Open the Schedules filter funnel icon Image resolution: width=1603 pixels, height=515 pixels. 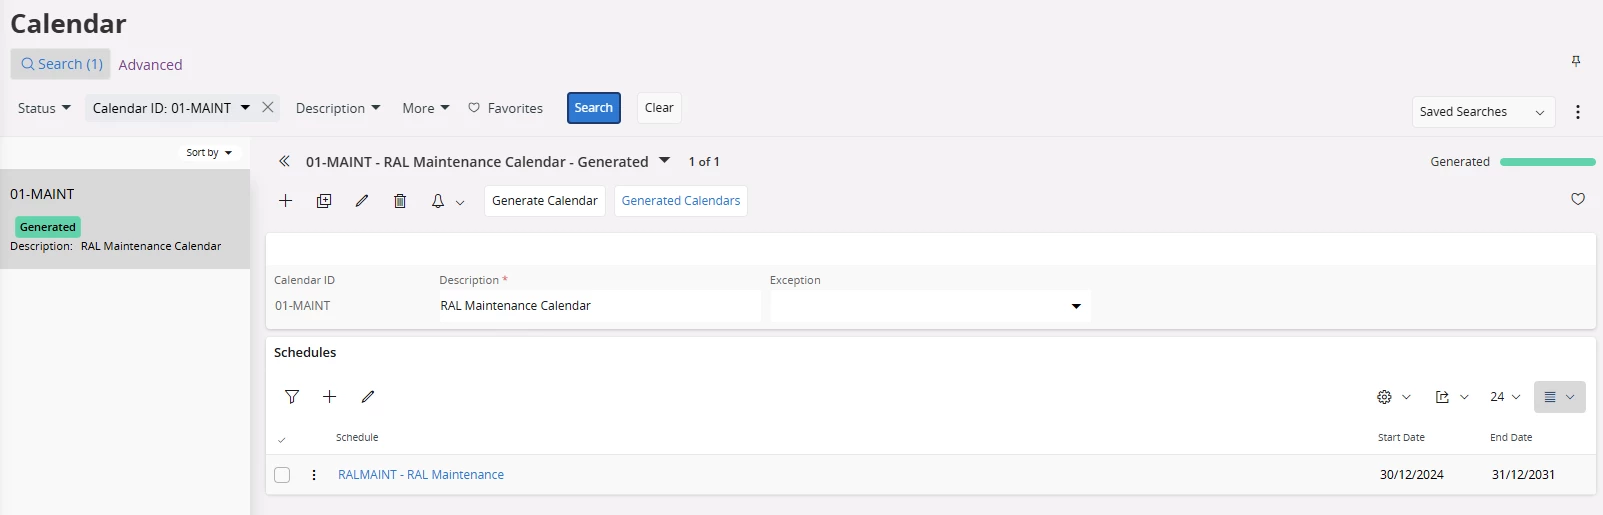click(x=292, y=397)
